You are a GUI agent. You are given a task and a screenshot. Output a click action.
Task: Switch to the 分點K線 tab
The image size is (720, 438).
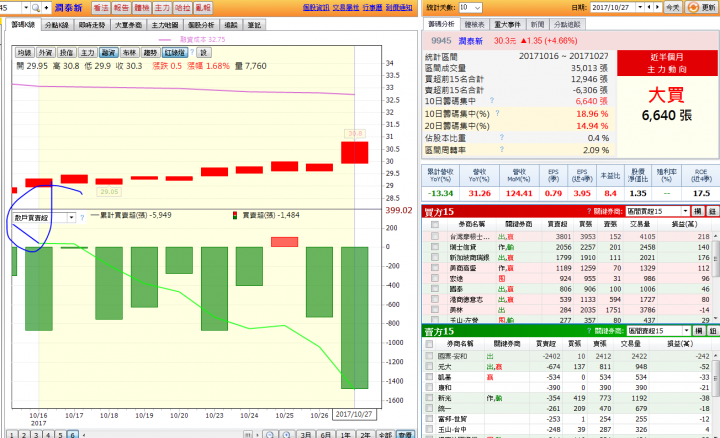57,25
